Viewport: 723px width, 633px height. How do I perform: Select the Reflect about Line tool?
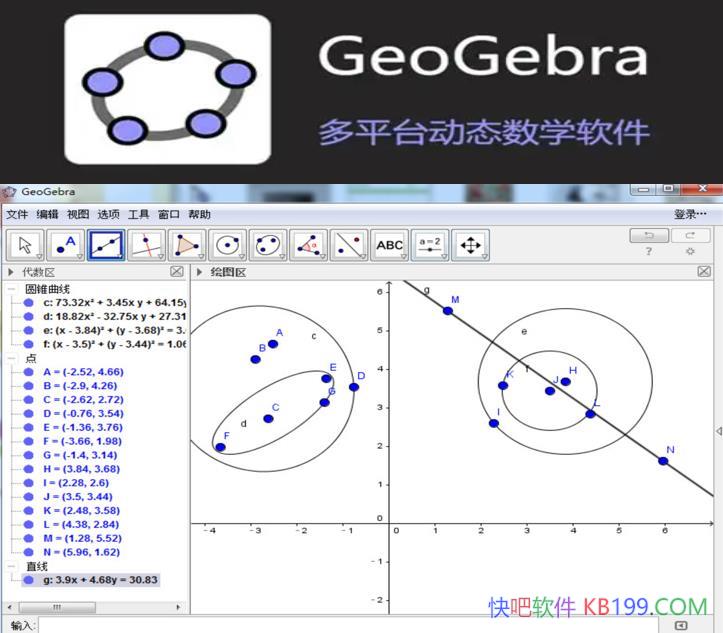tap(349, 245)
